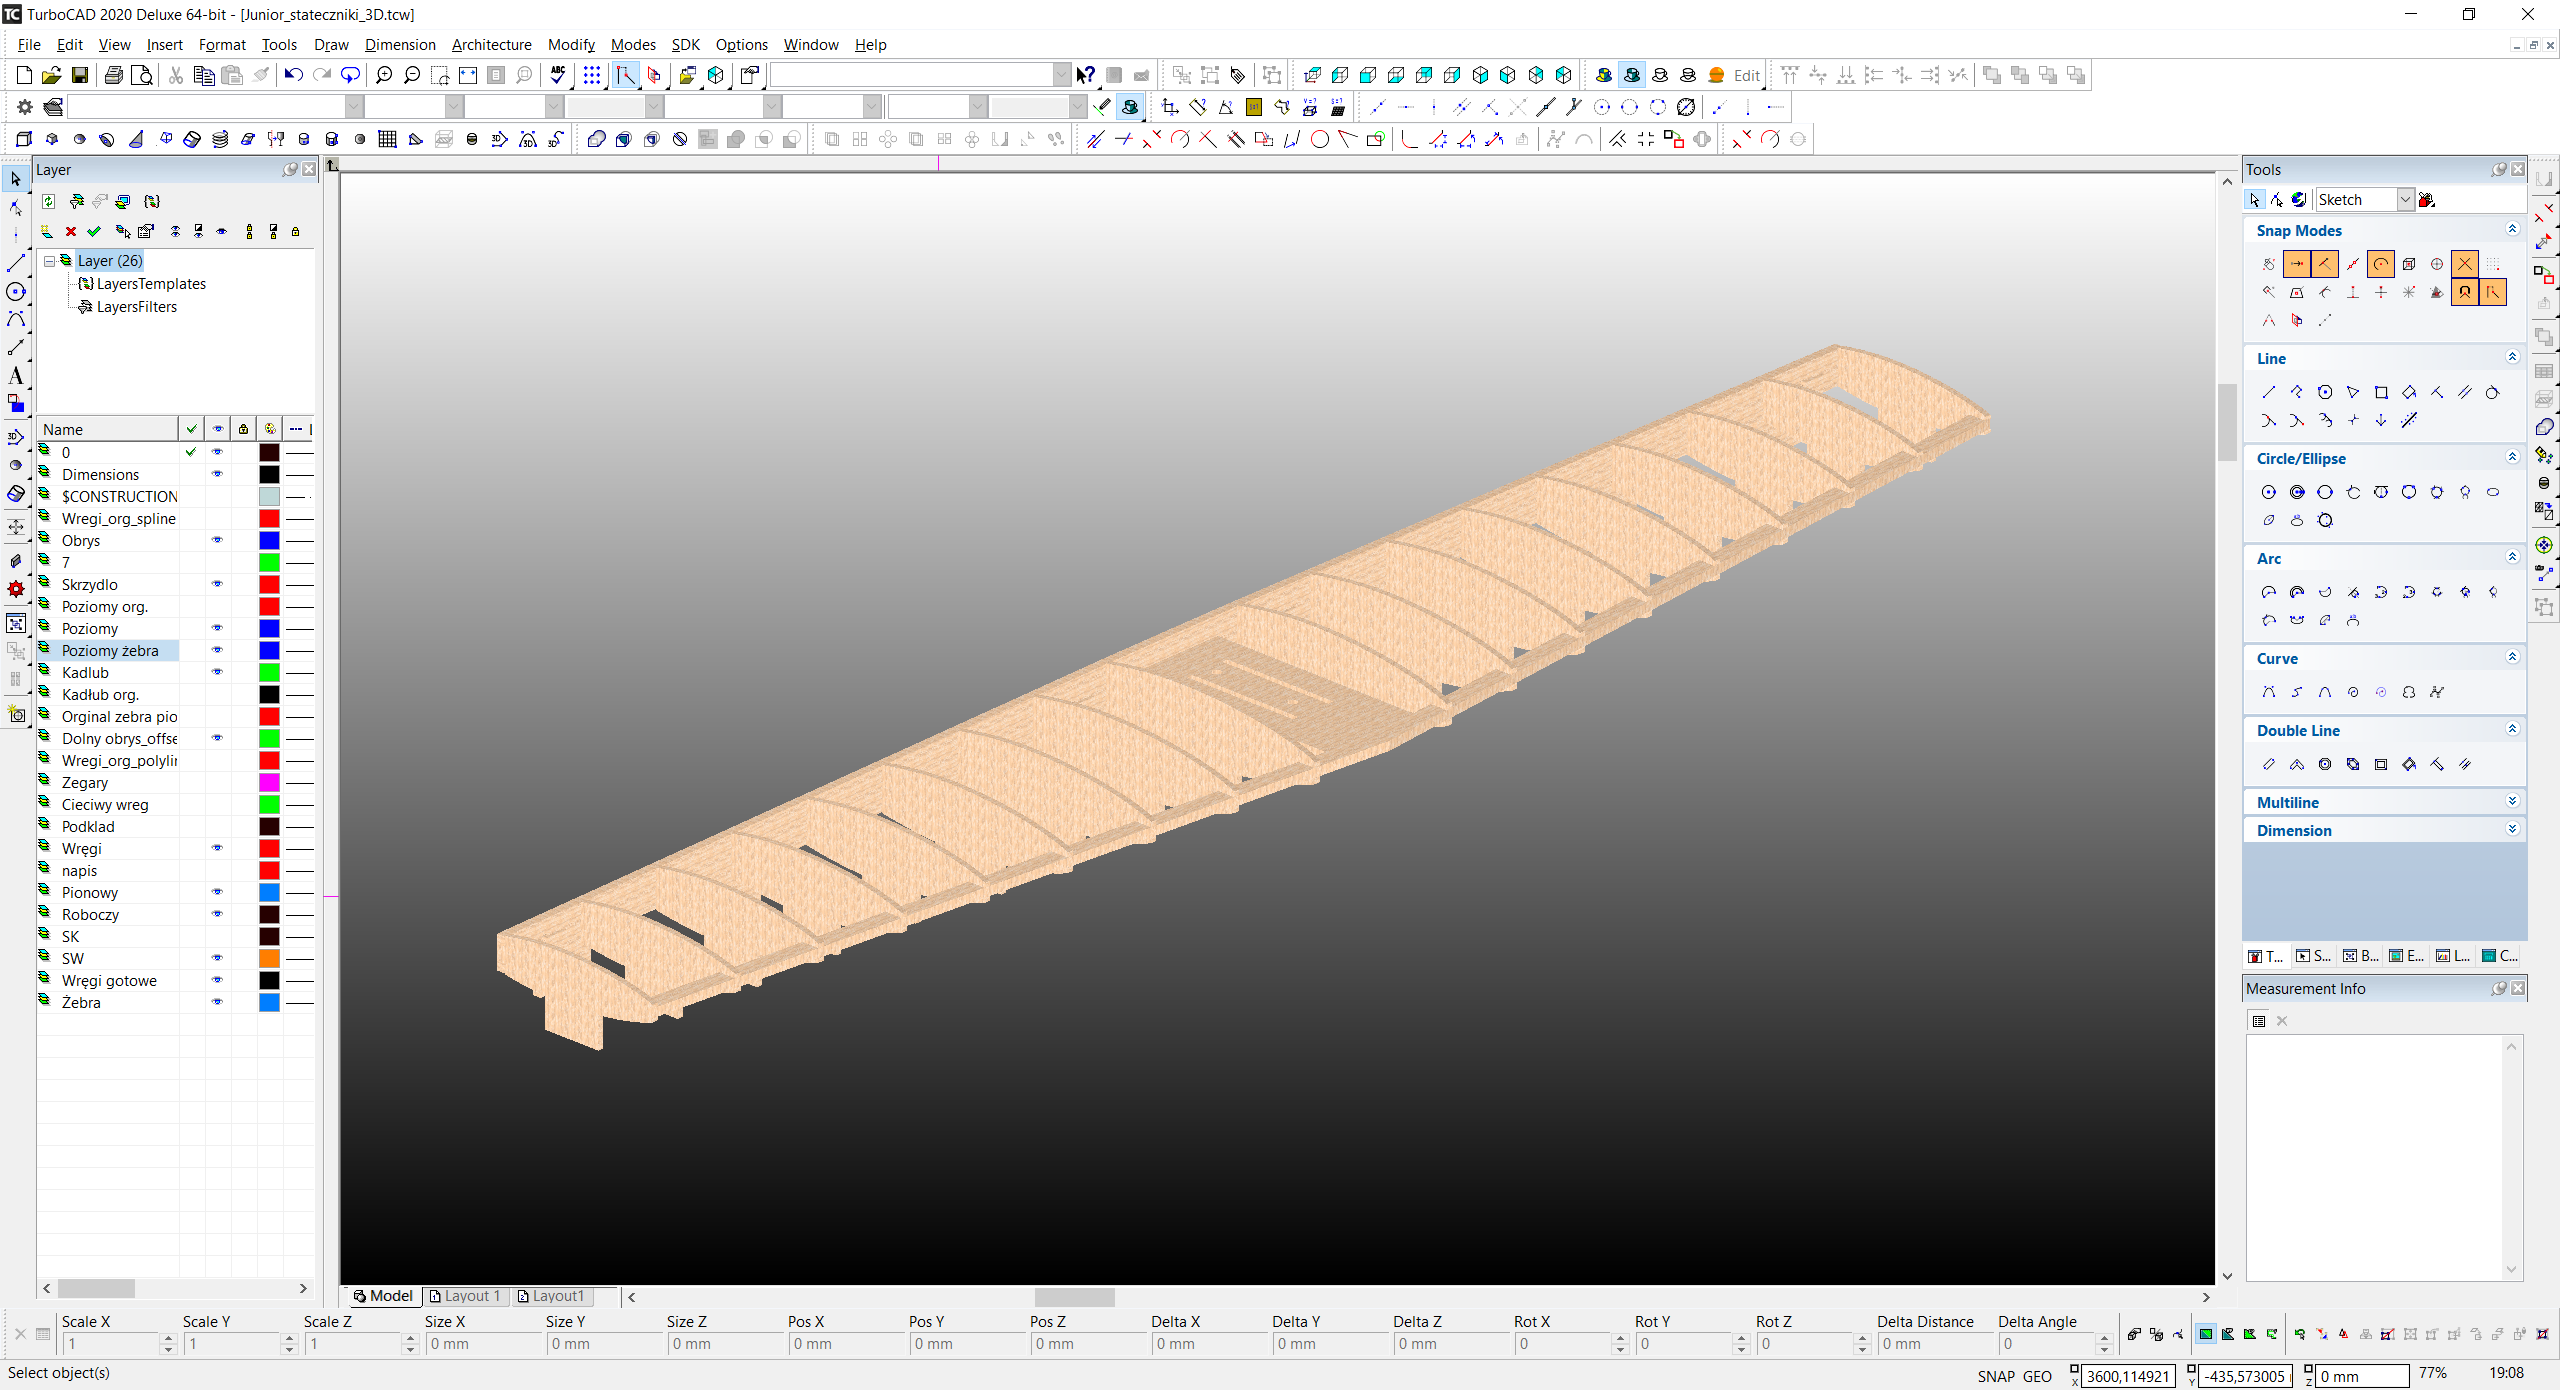Open the Architecture menu
Screen dimensions: 2560x1390
pos(491,45)
